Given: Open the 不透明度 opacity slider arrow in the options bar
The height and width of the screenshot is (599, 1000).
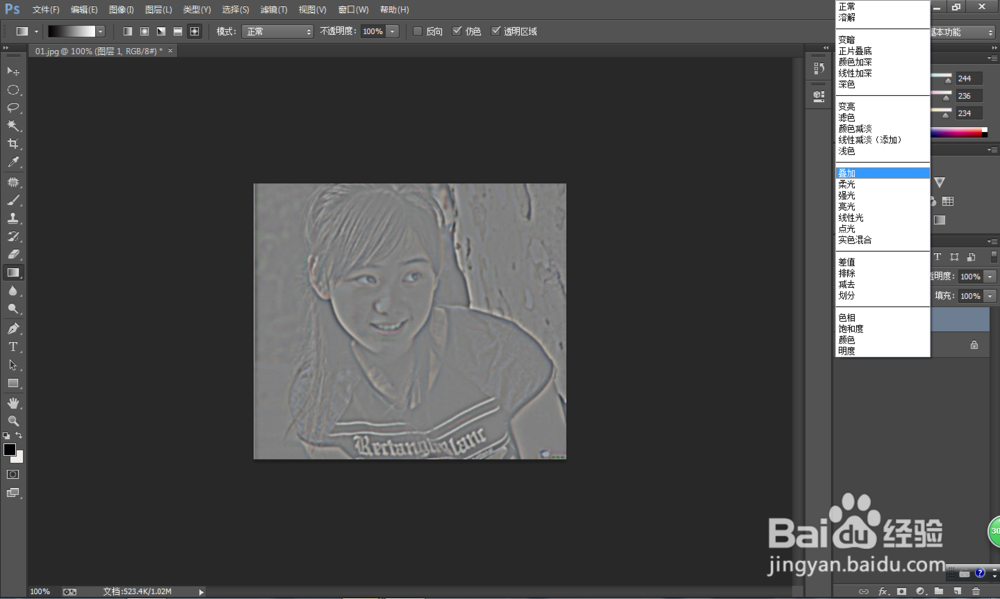Looking at the screenshot, I should 392,31.
